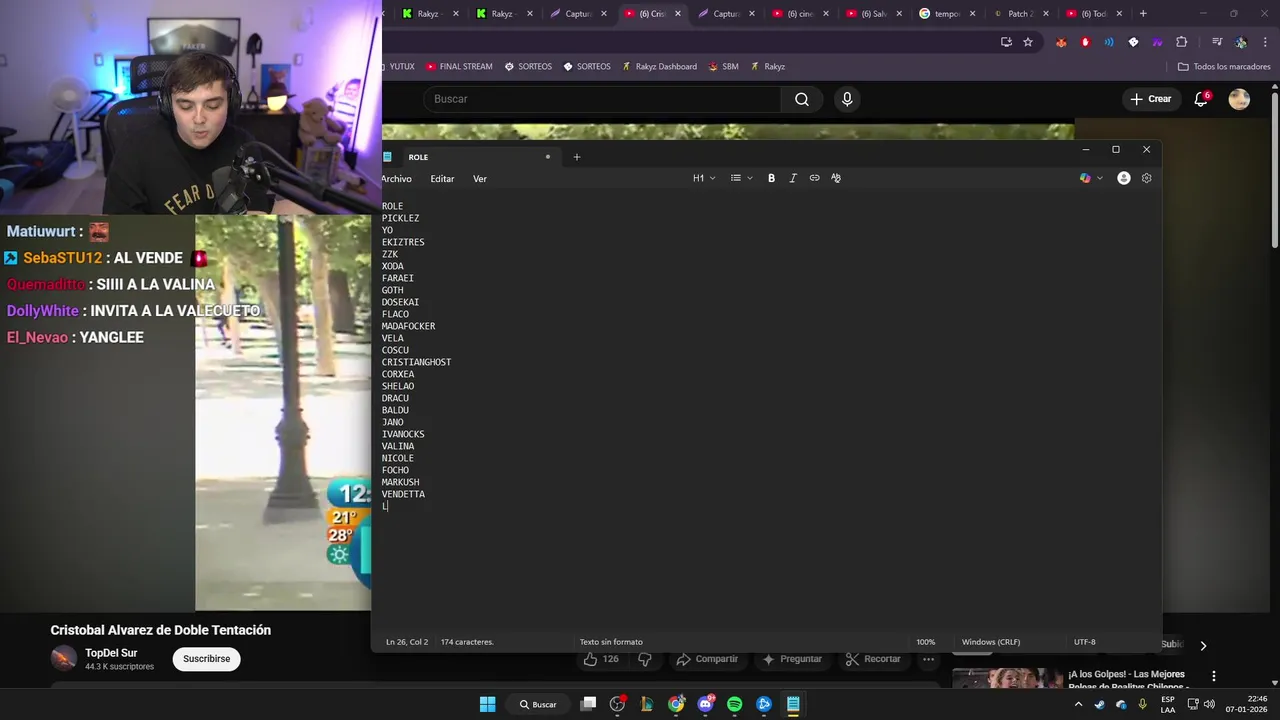Open the FINAL STREAM bookmark
The height and width of the screenshot is (720, 1280).
tap(459, 67)
